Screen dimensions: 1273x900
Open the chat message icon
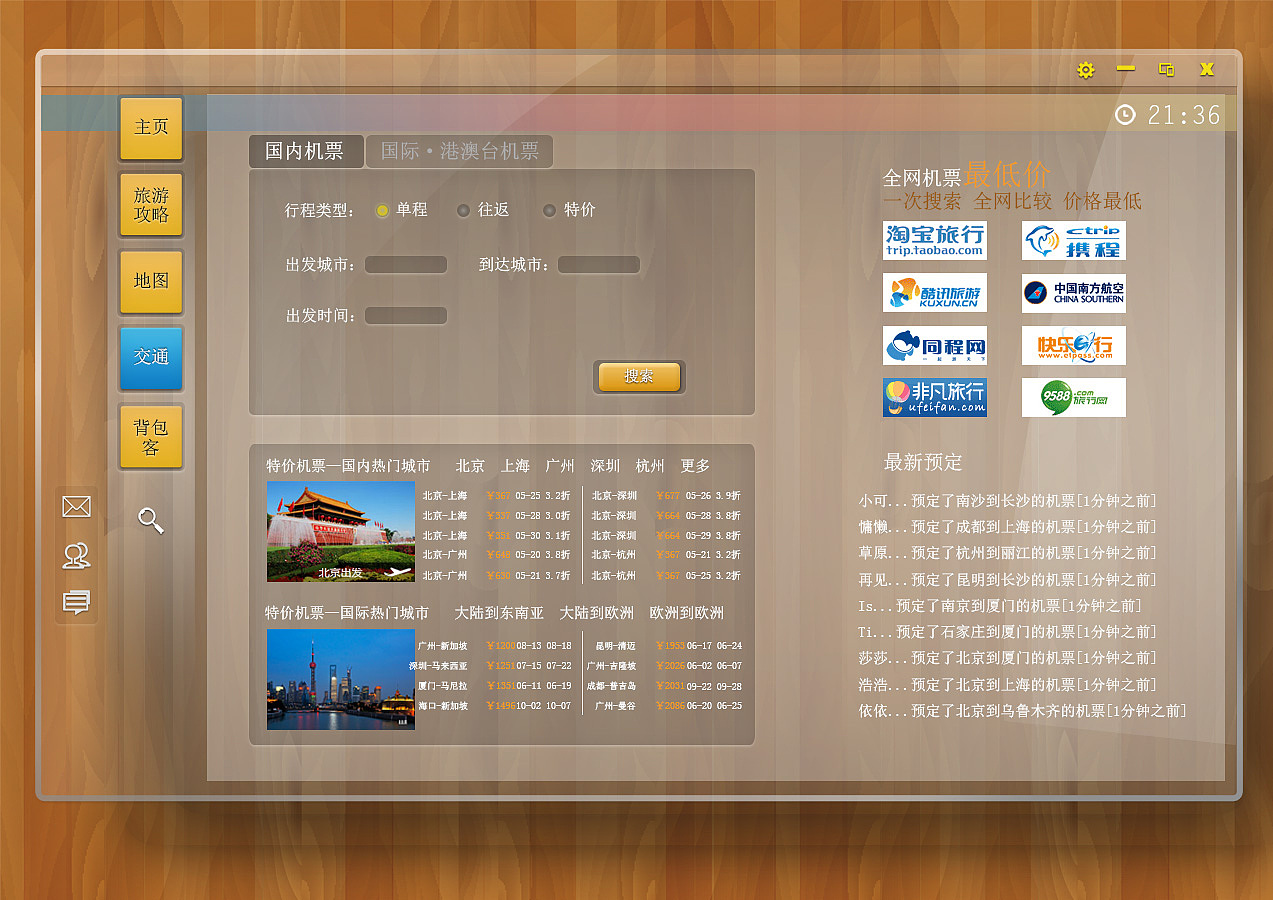tap(76, 602)
